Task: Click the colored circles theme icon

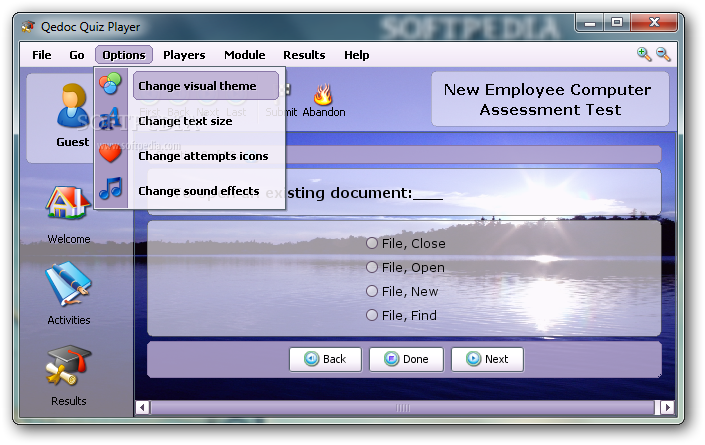Action: click(x=110, y=84)
